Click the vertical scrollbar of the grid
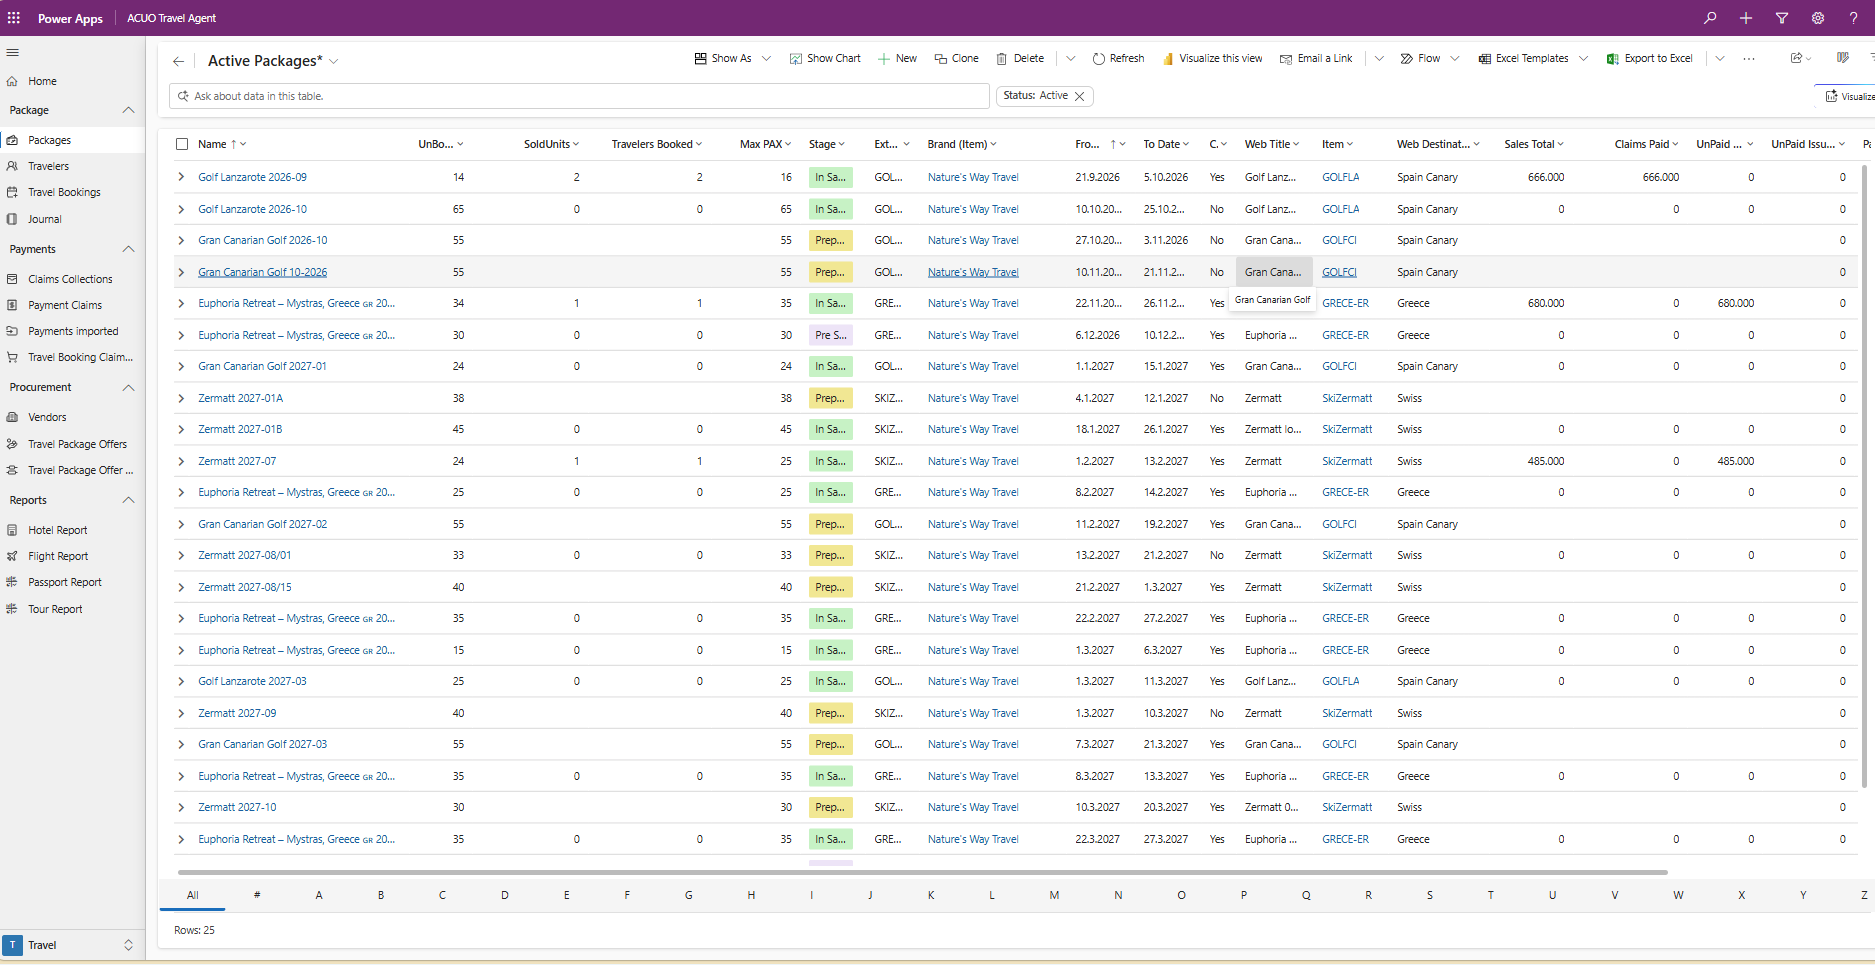This screenshot has width=1875, height=965. click(1865, 478)
